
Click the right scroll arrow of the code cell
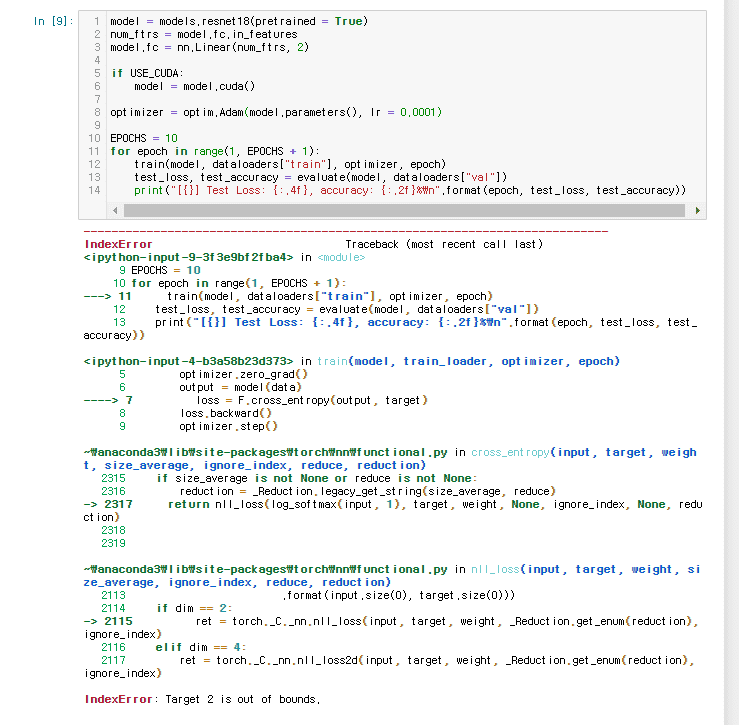pos(697,211)
